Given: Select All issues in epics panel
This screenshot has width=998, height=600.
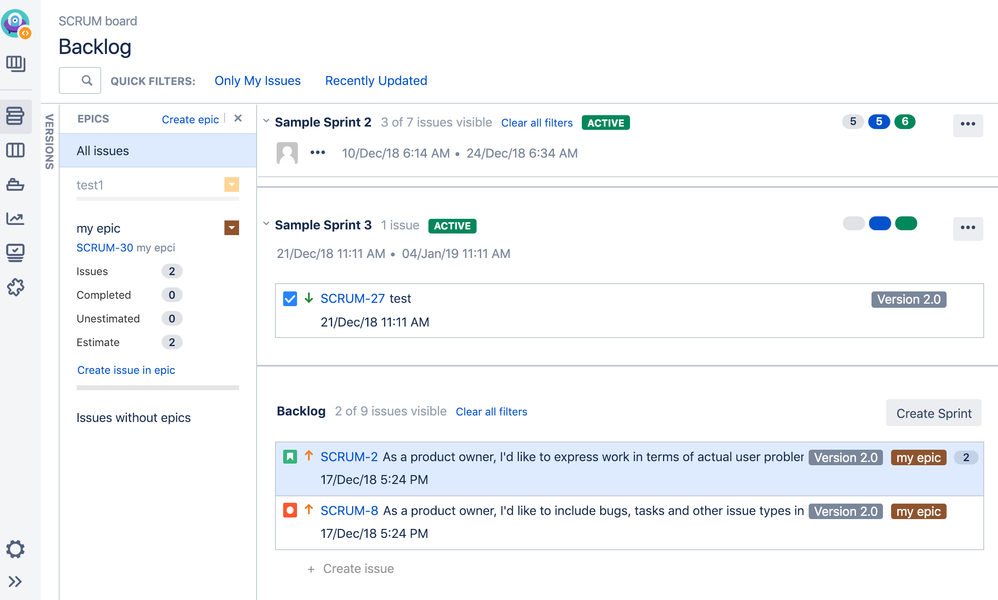Looking at the screenshot, I should click(x=158, y=151).
